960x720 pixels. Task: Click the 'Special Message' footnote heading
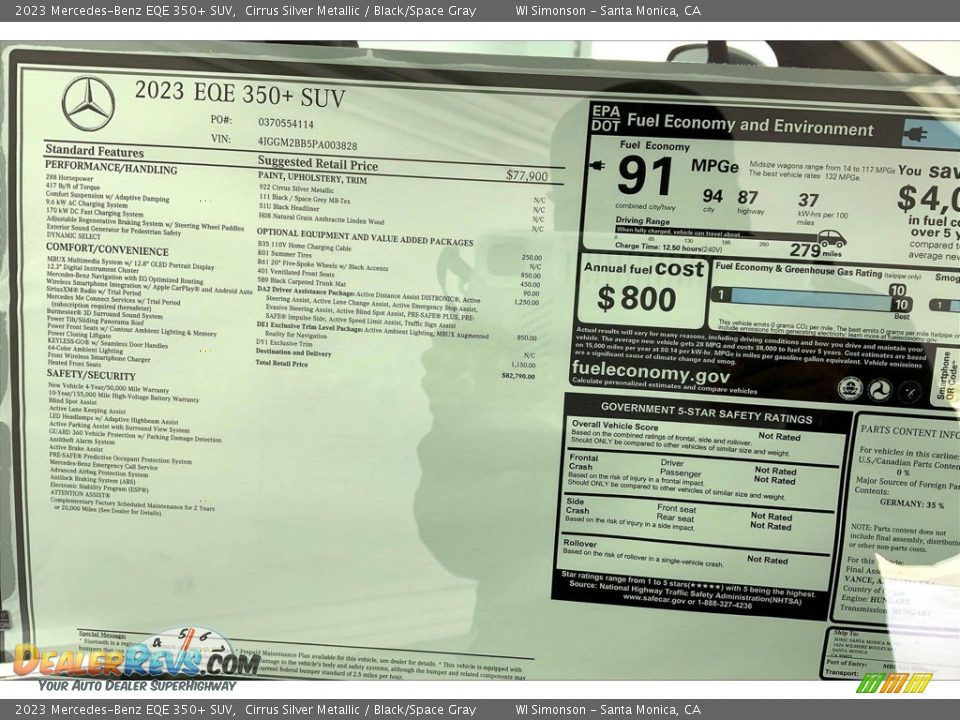point(102,635)
